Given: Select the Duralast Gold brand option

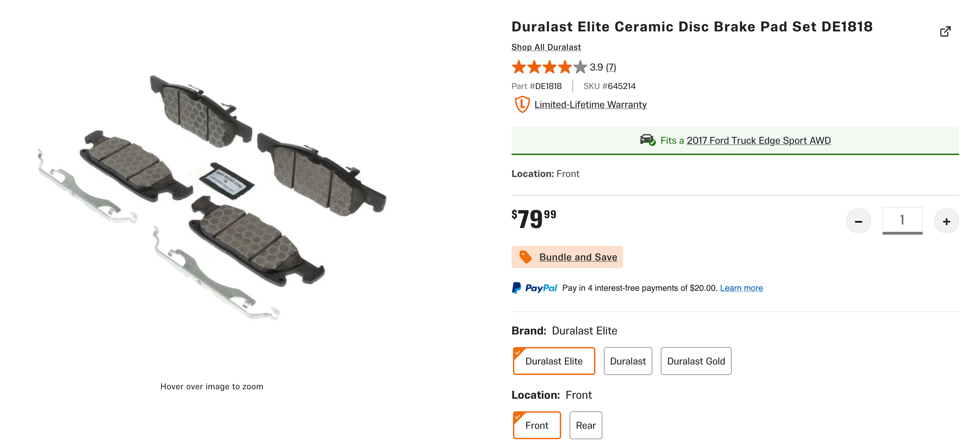Looking at the screenshot, I should (696, 361).
